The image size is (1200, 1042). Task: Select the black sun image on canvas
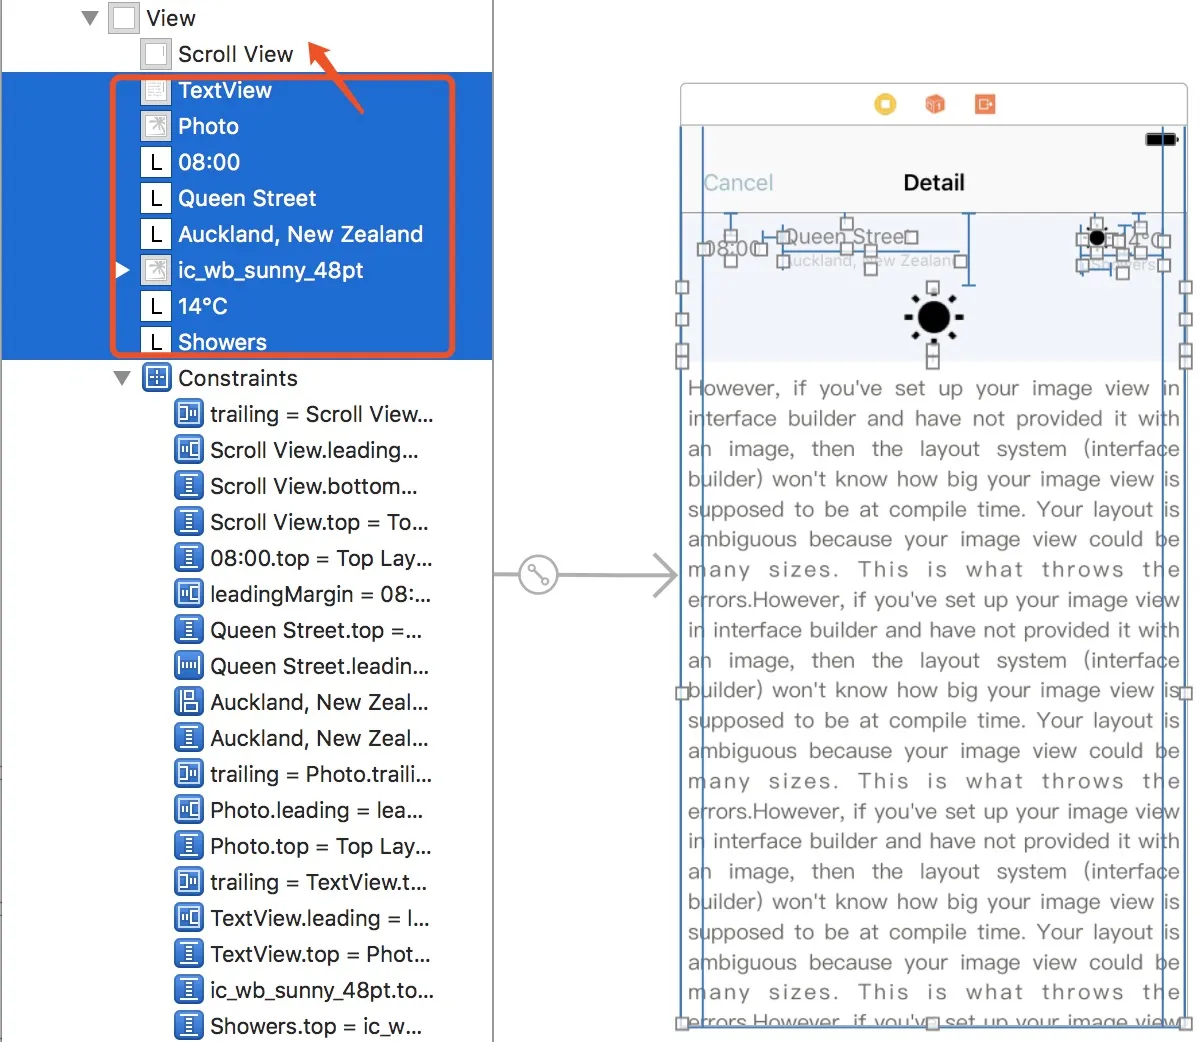[933, 317]
